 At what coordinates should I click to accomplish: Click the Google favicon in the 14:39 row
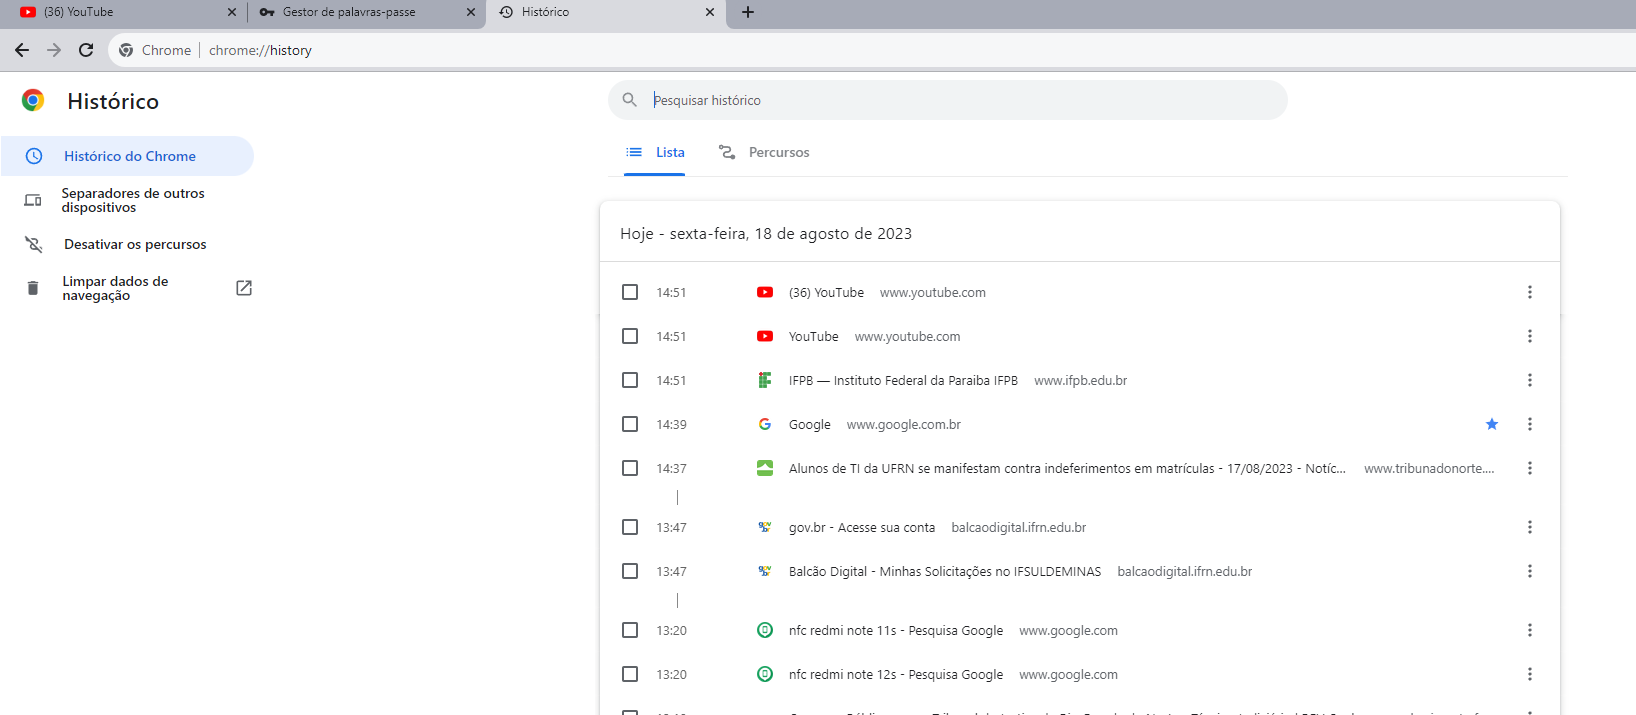765,424
